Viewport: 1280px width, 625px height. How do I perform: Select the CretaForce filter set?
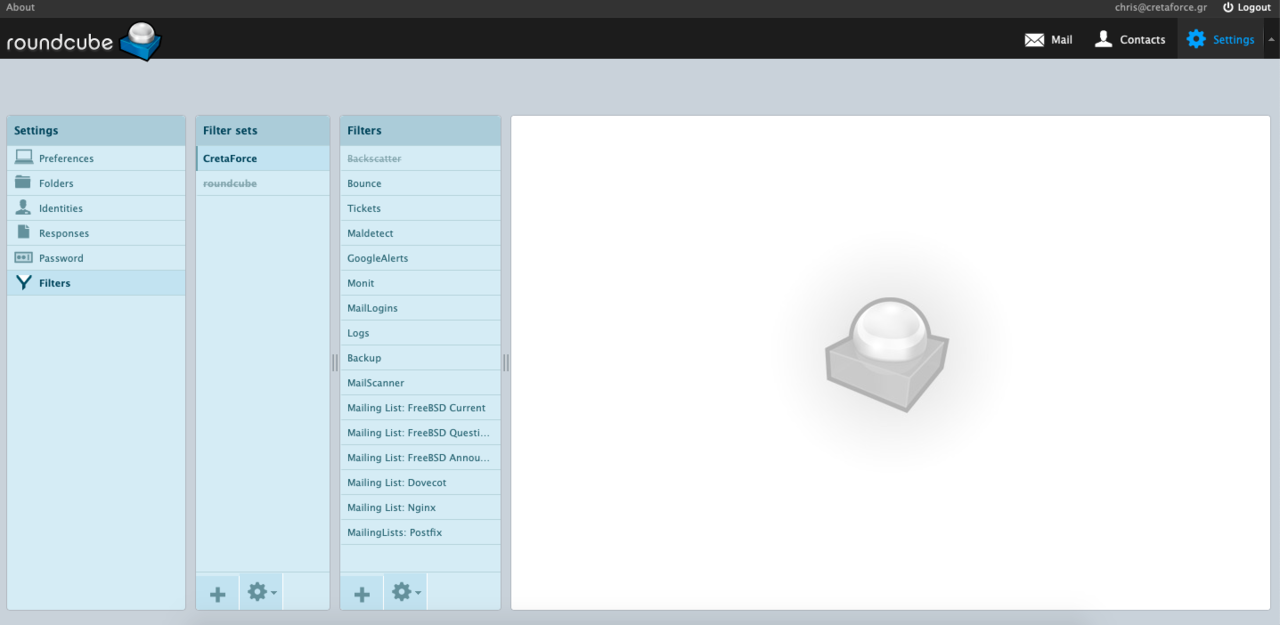coord(262,158)
